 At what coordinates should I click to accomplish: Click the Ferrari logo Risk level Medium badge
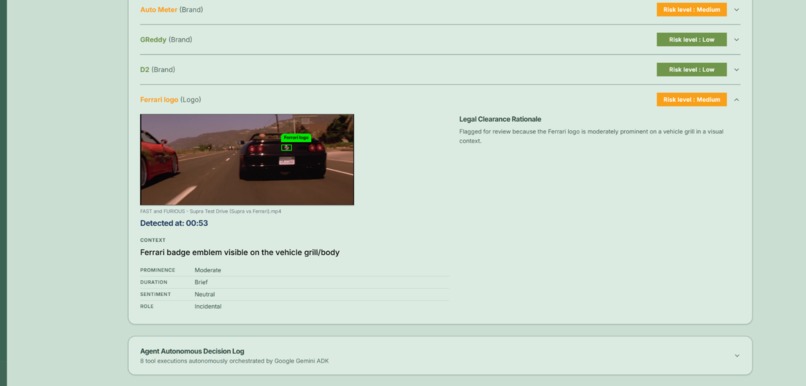click(x=691, y=100)
